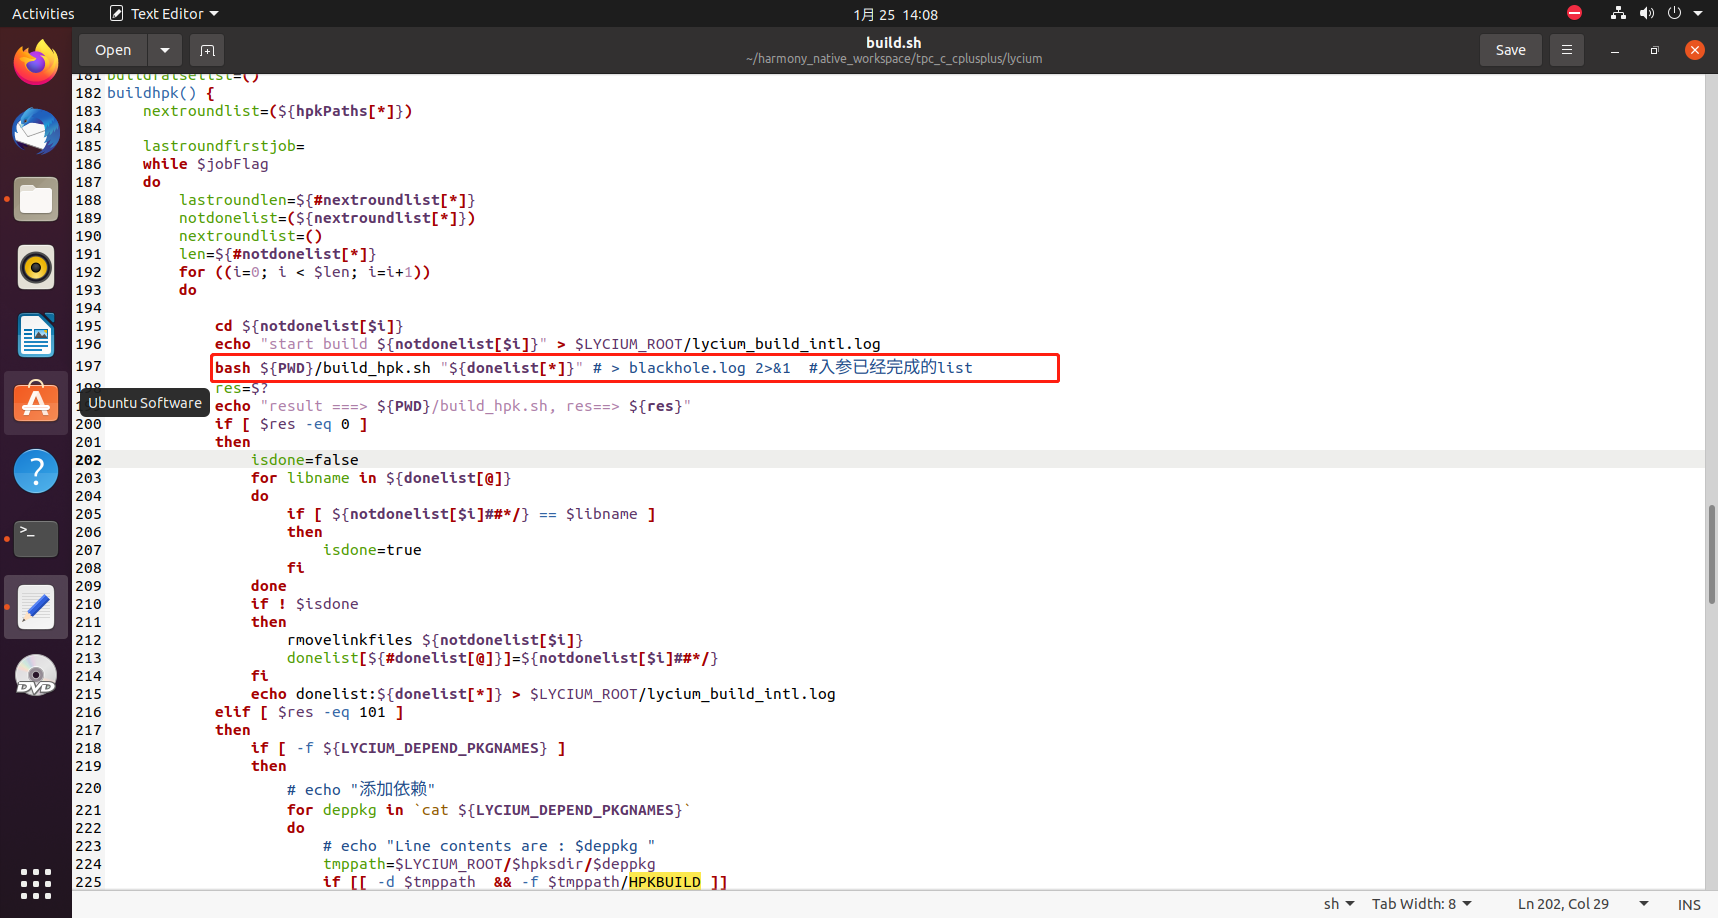The height and width of the screenshot is (918, 1718).
Task: Click 'elif [ $res -eq 101 ]' line
Action: tap(309, 712)
